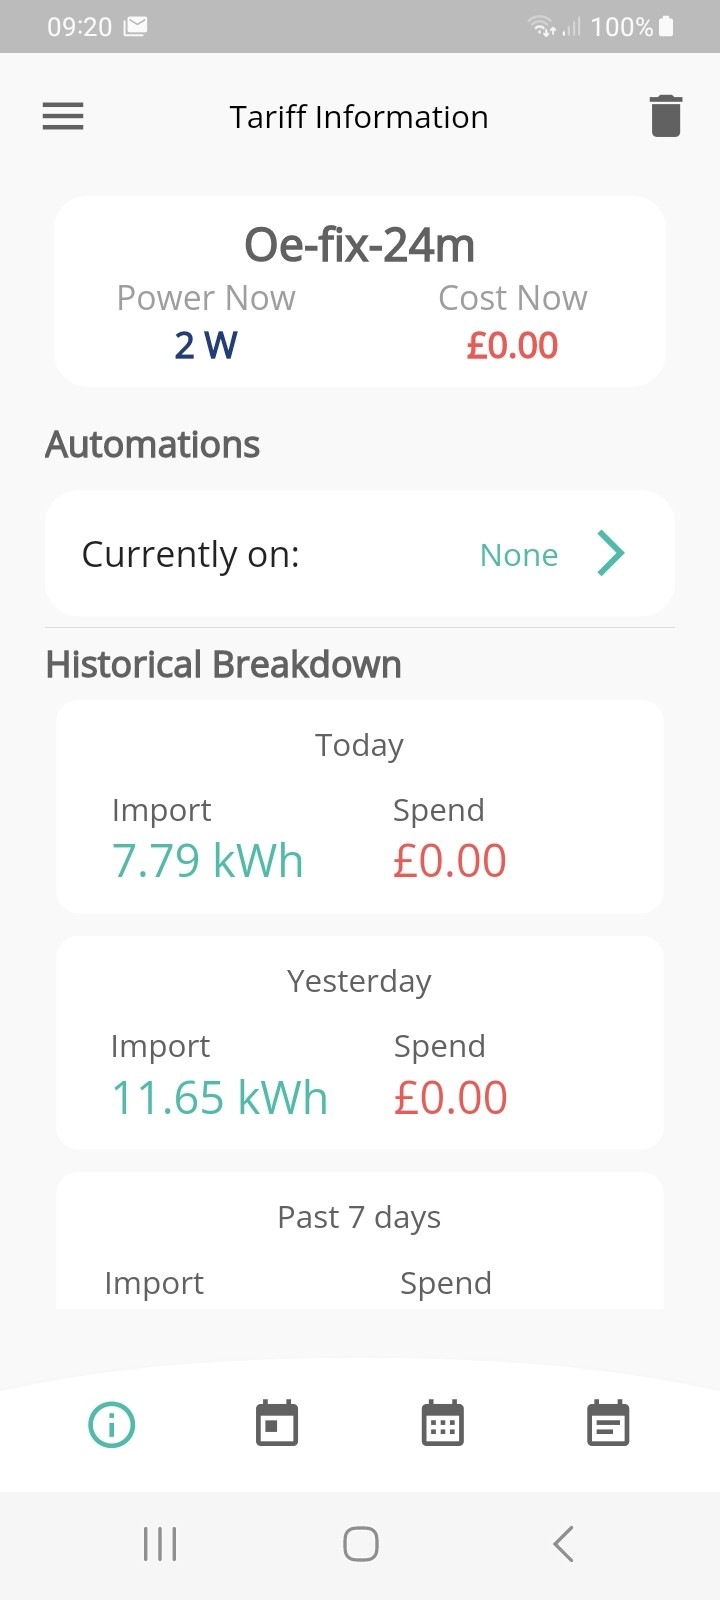Open the single-day calendar view icon

pos(277,1423)
